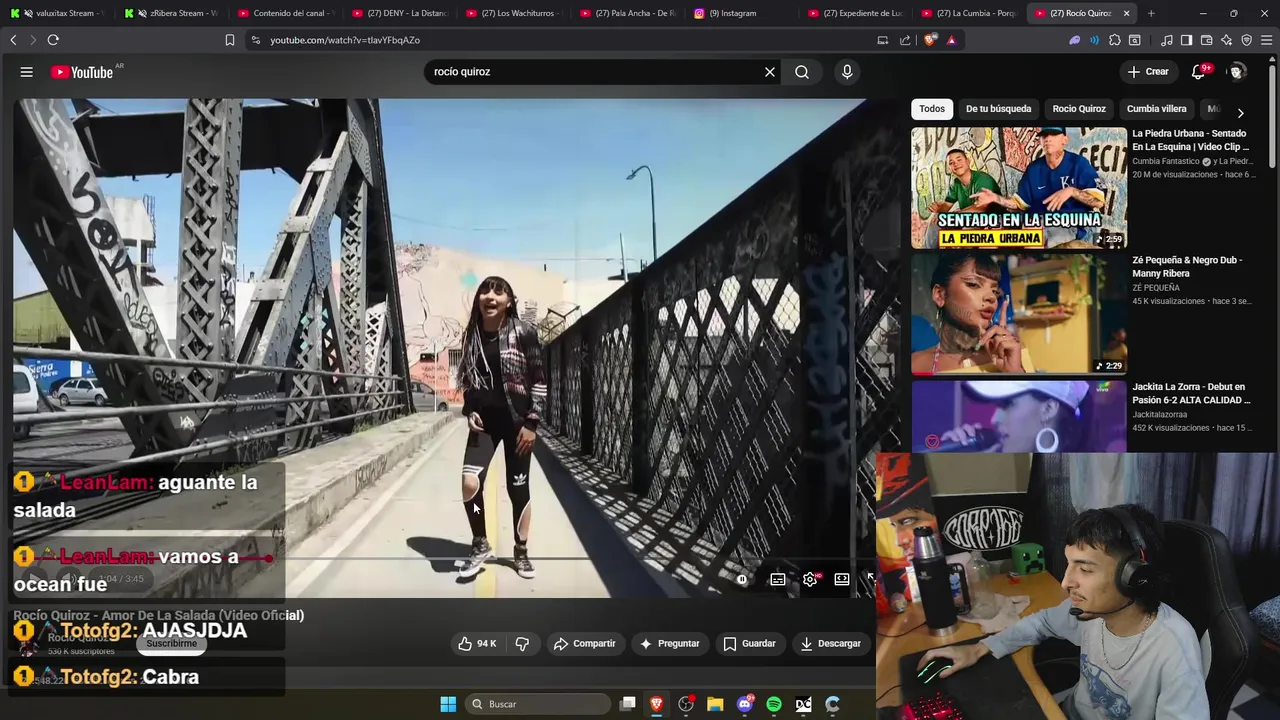This screenshot has height=720, width=1280.
Task: Switch to the 'Contenido del canal' tab
Action: click(285, 13)
